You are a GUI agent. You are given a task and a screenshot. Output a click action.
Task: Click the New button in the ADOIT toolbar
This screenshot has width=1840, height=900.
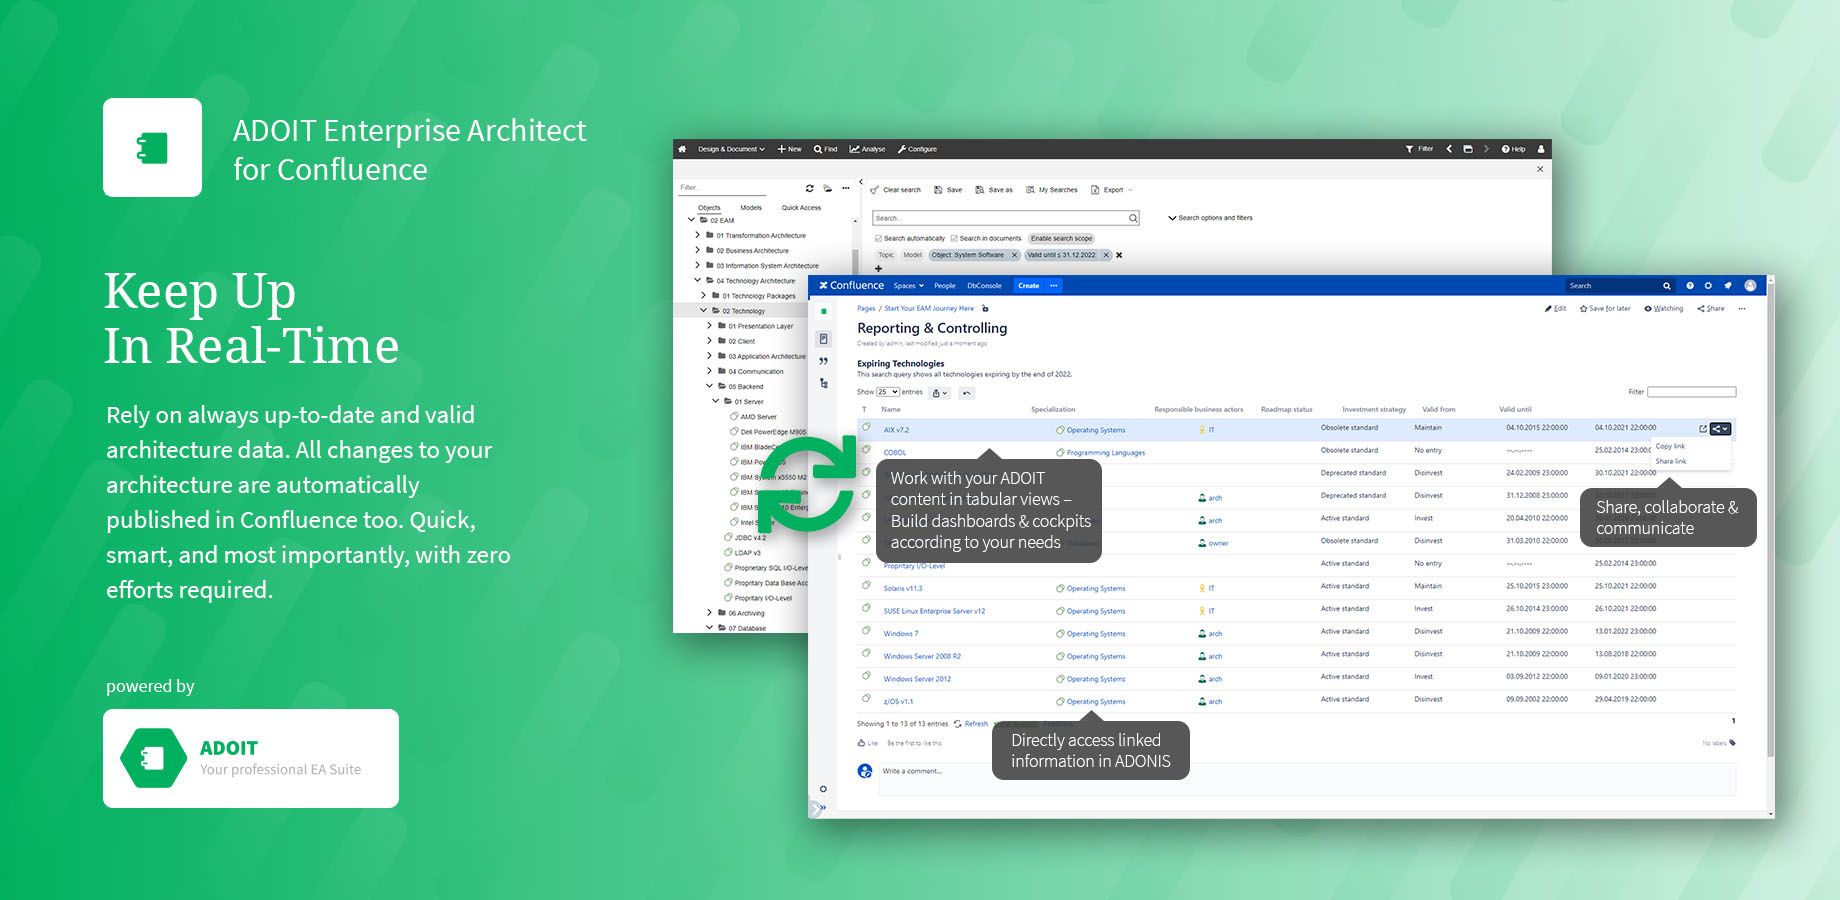pos(790,149)
